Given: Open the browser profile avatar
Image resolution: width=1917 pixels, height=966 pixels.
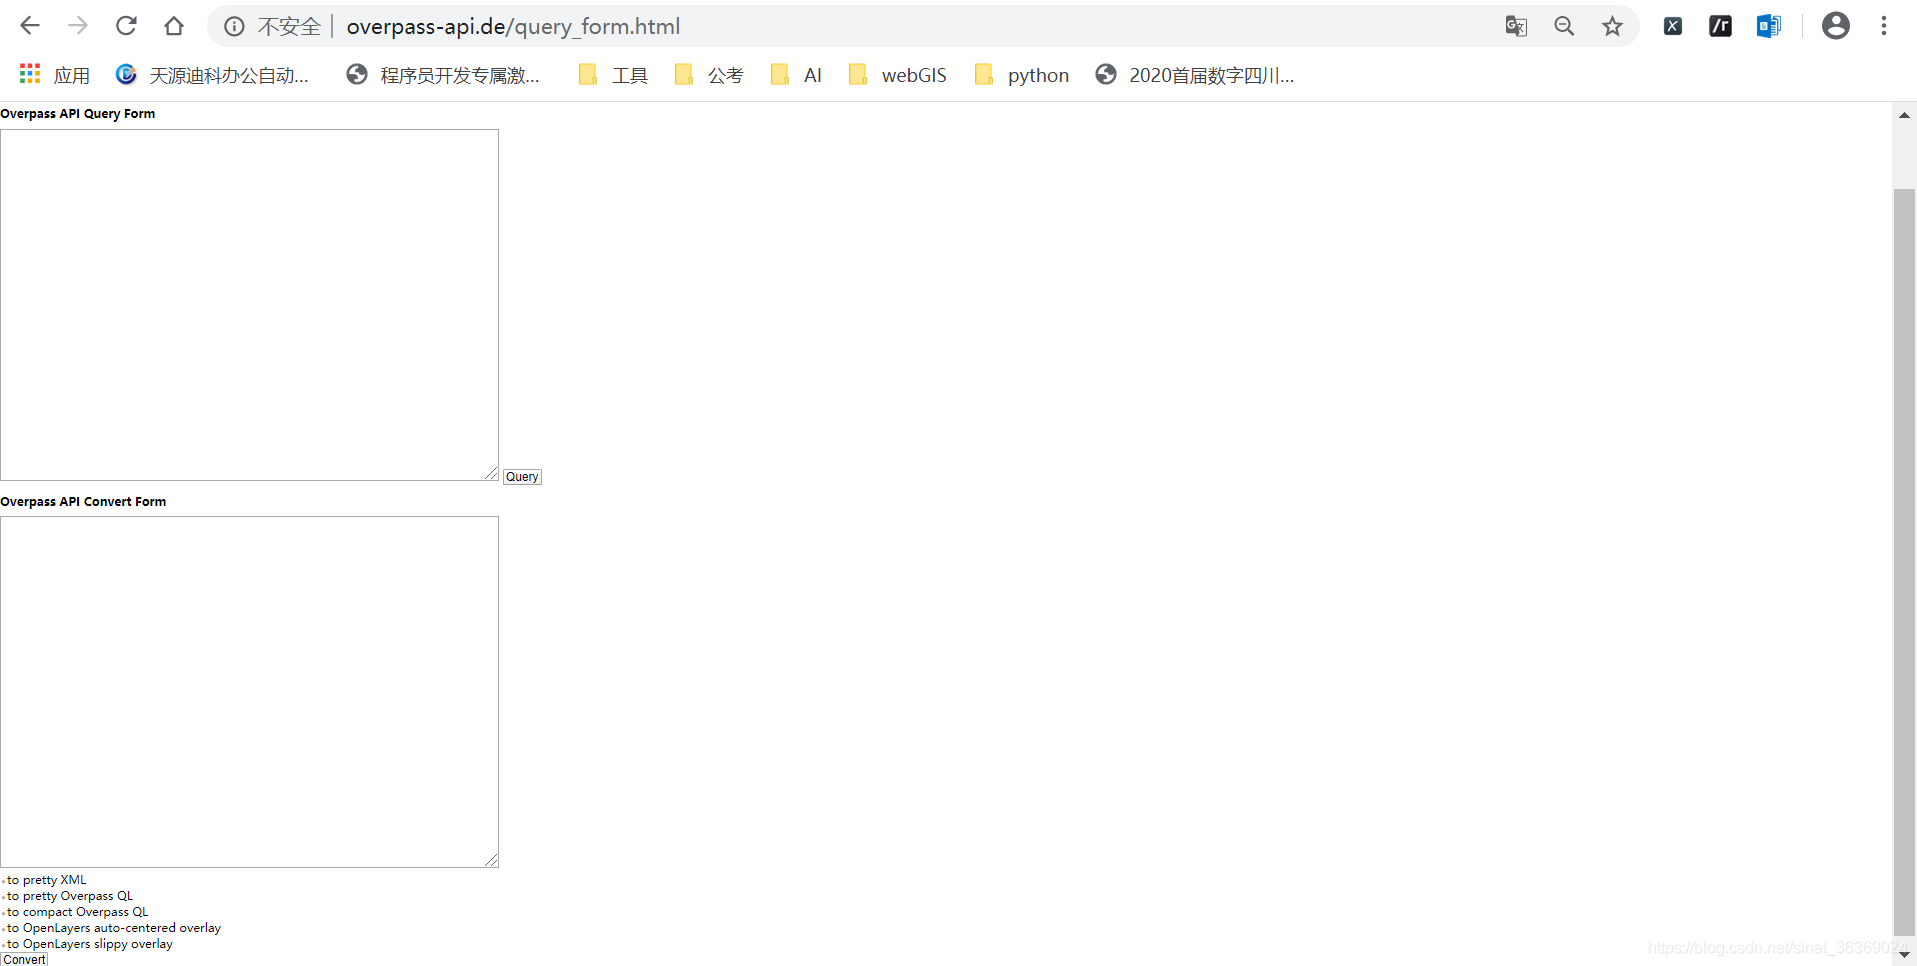Looking at the screenshot, I should (1836, 26).
